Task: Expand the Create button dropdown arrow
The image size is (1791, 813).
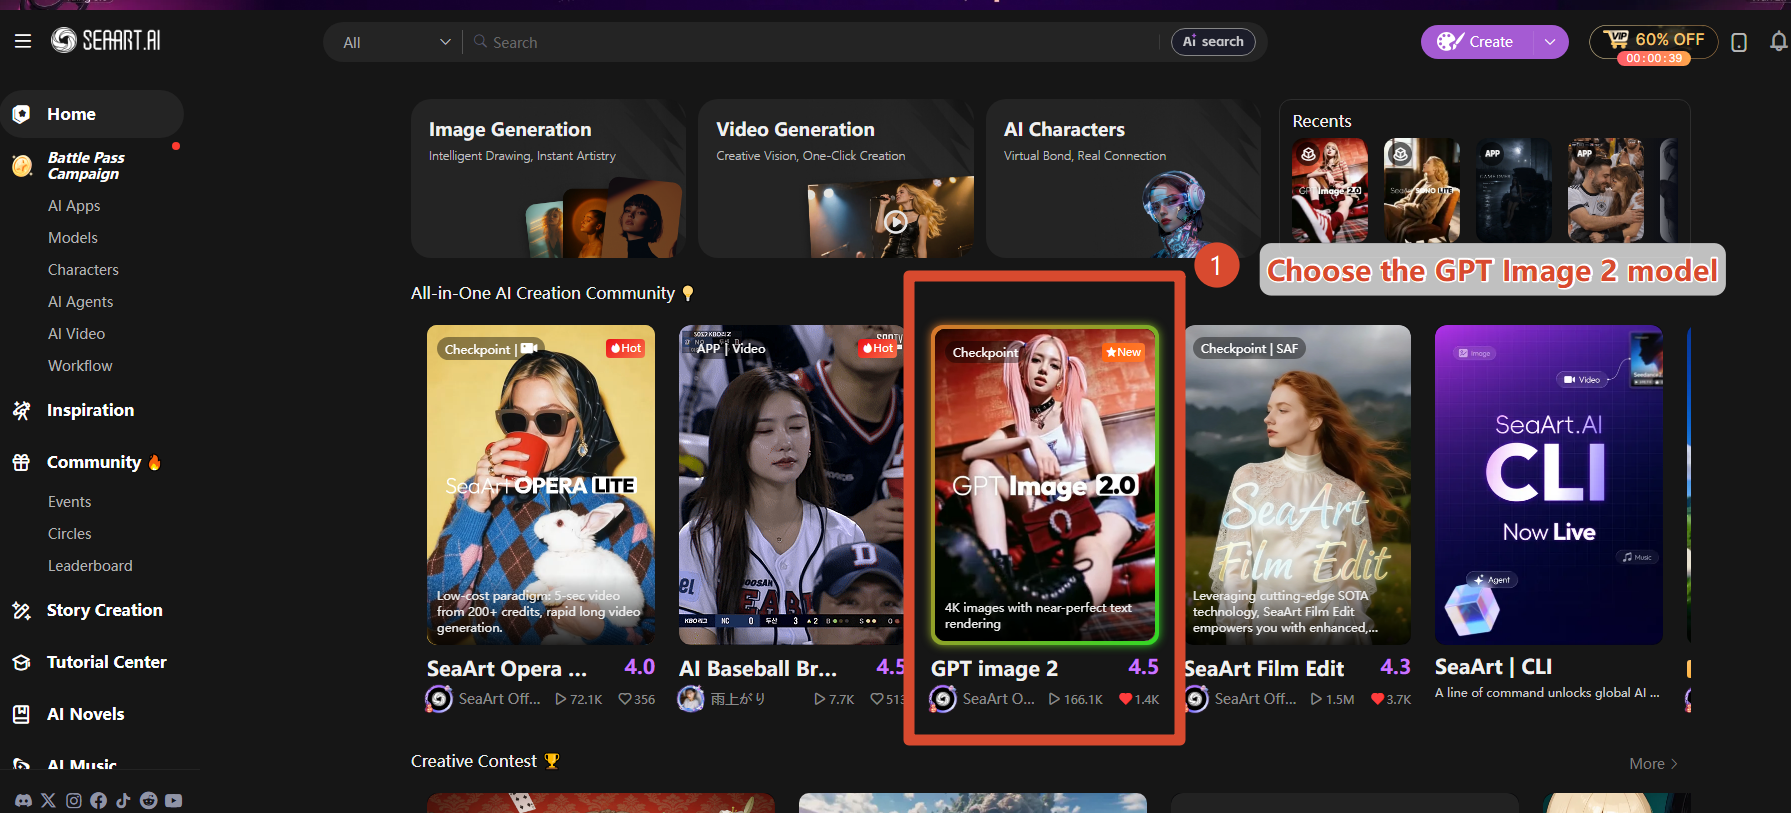Action: (1550, 42)
